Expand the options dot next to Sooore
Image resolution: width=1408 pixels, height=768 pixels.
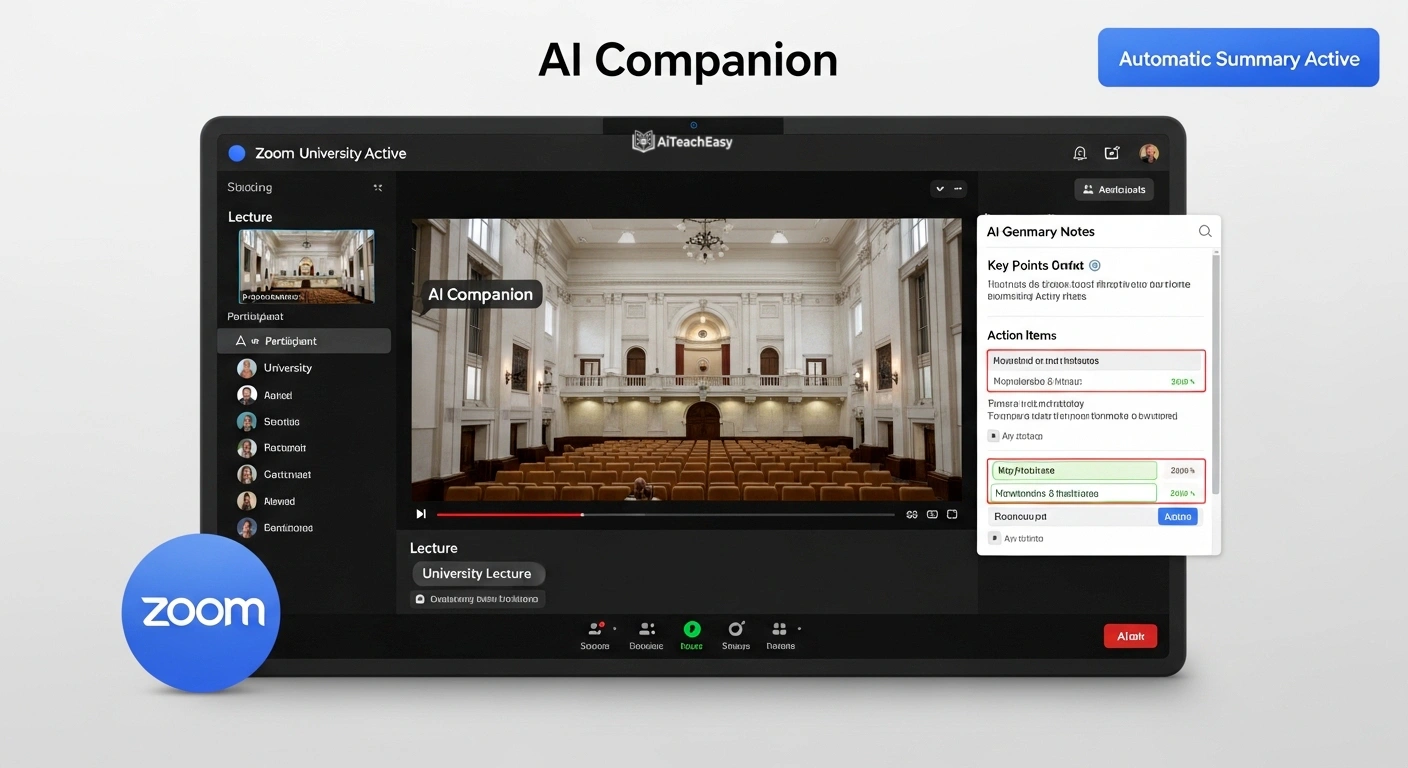point(615,629)
